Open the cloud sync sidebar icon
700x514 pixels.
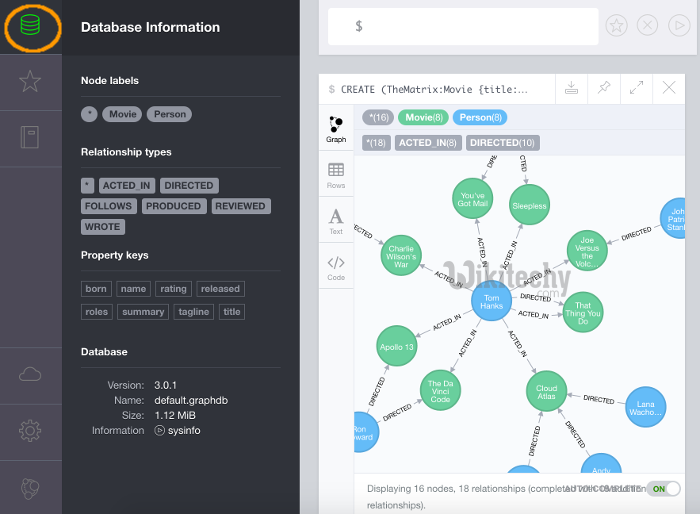click(30, 374)
